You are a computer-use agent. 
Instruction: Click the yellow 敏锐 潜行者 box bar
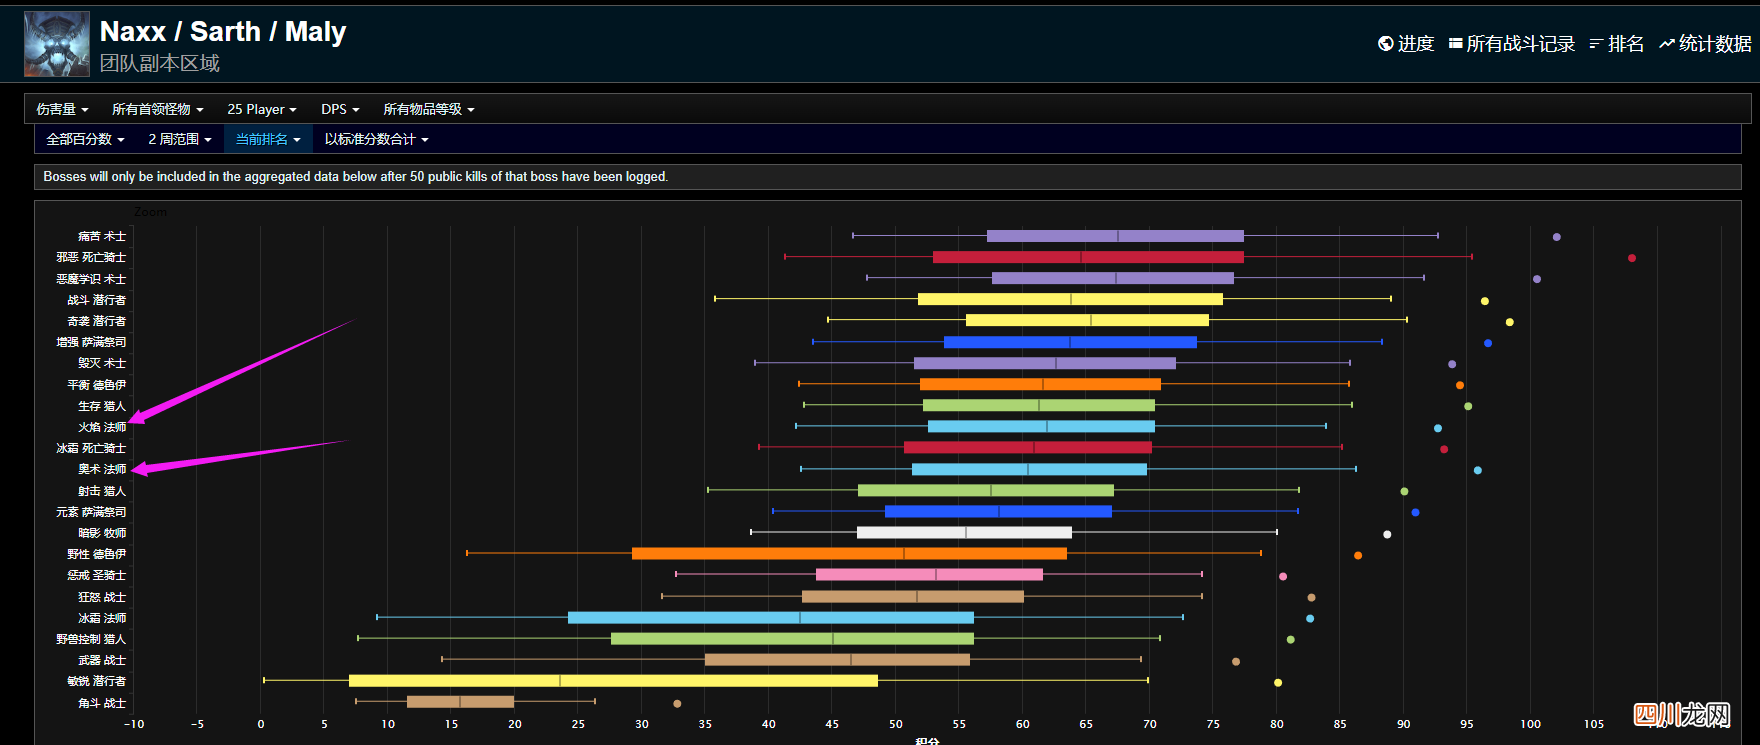[613, 681]
